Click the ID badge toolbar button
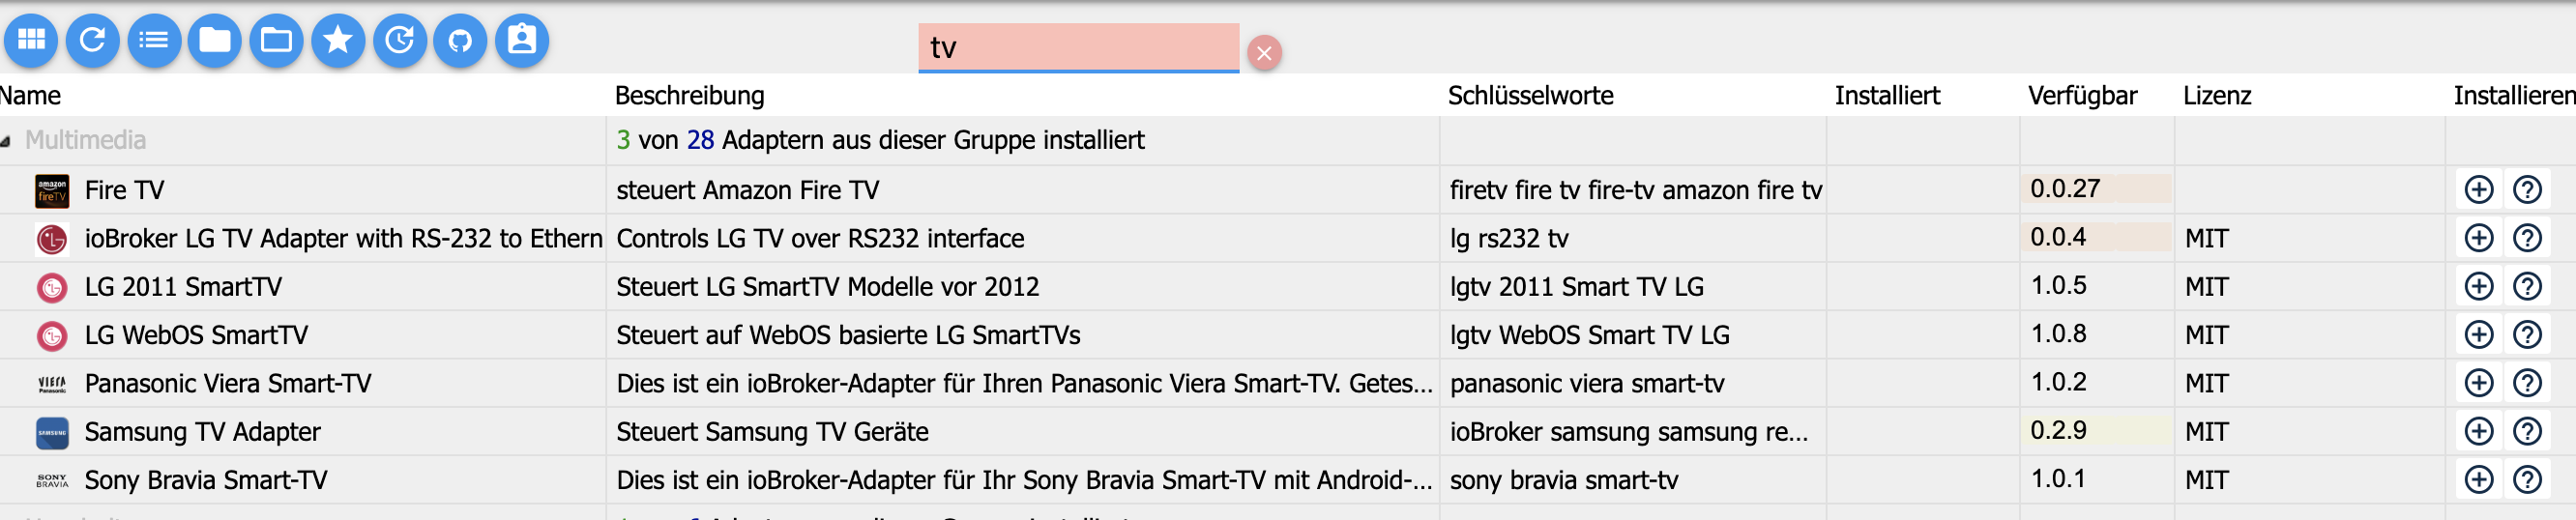Screen dimensions: 2576x520 (522, 40)
